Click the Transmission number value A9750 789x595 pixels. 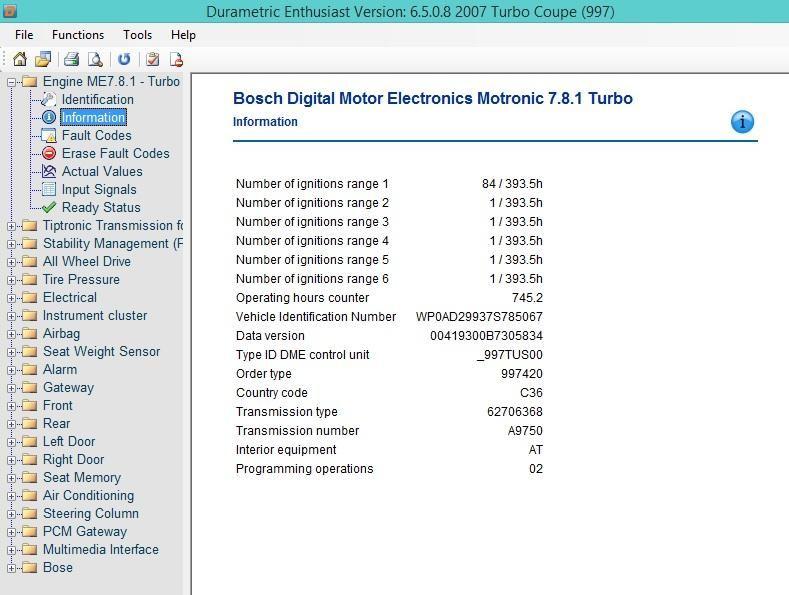pos(525,431)
